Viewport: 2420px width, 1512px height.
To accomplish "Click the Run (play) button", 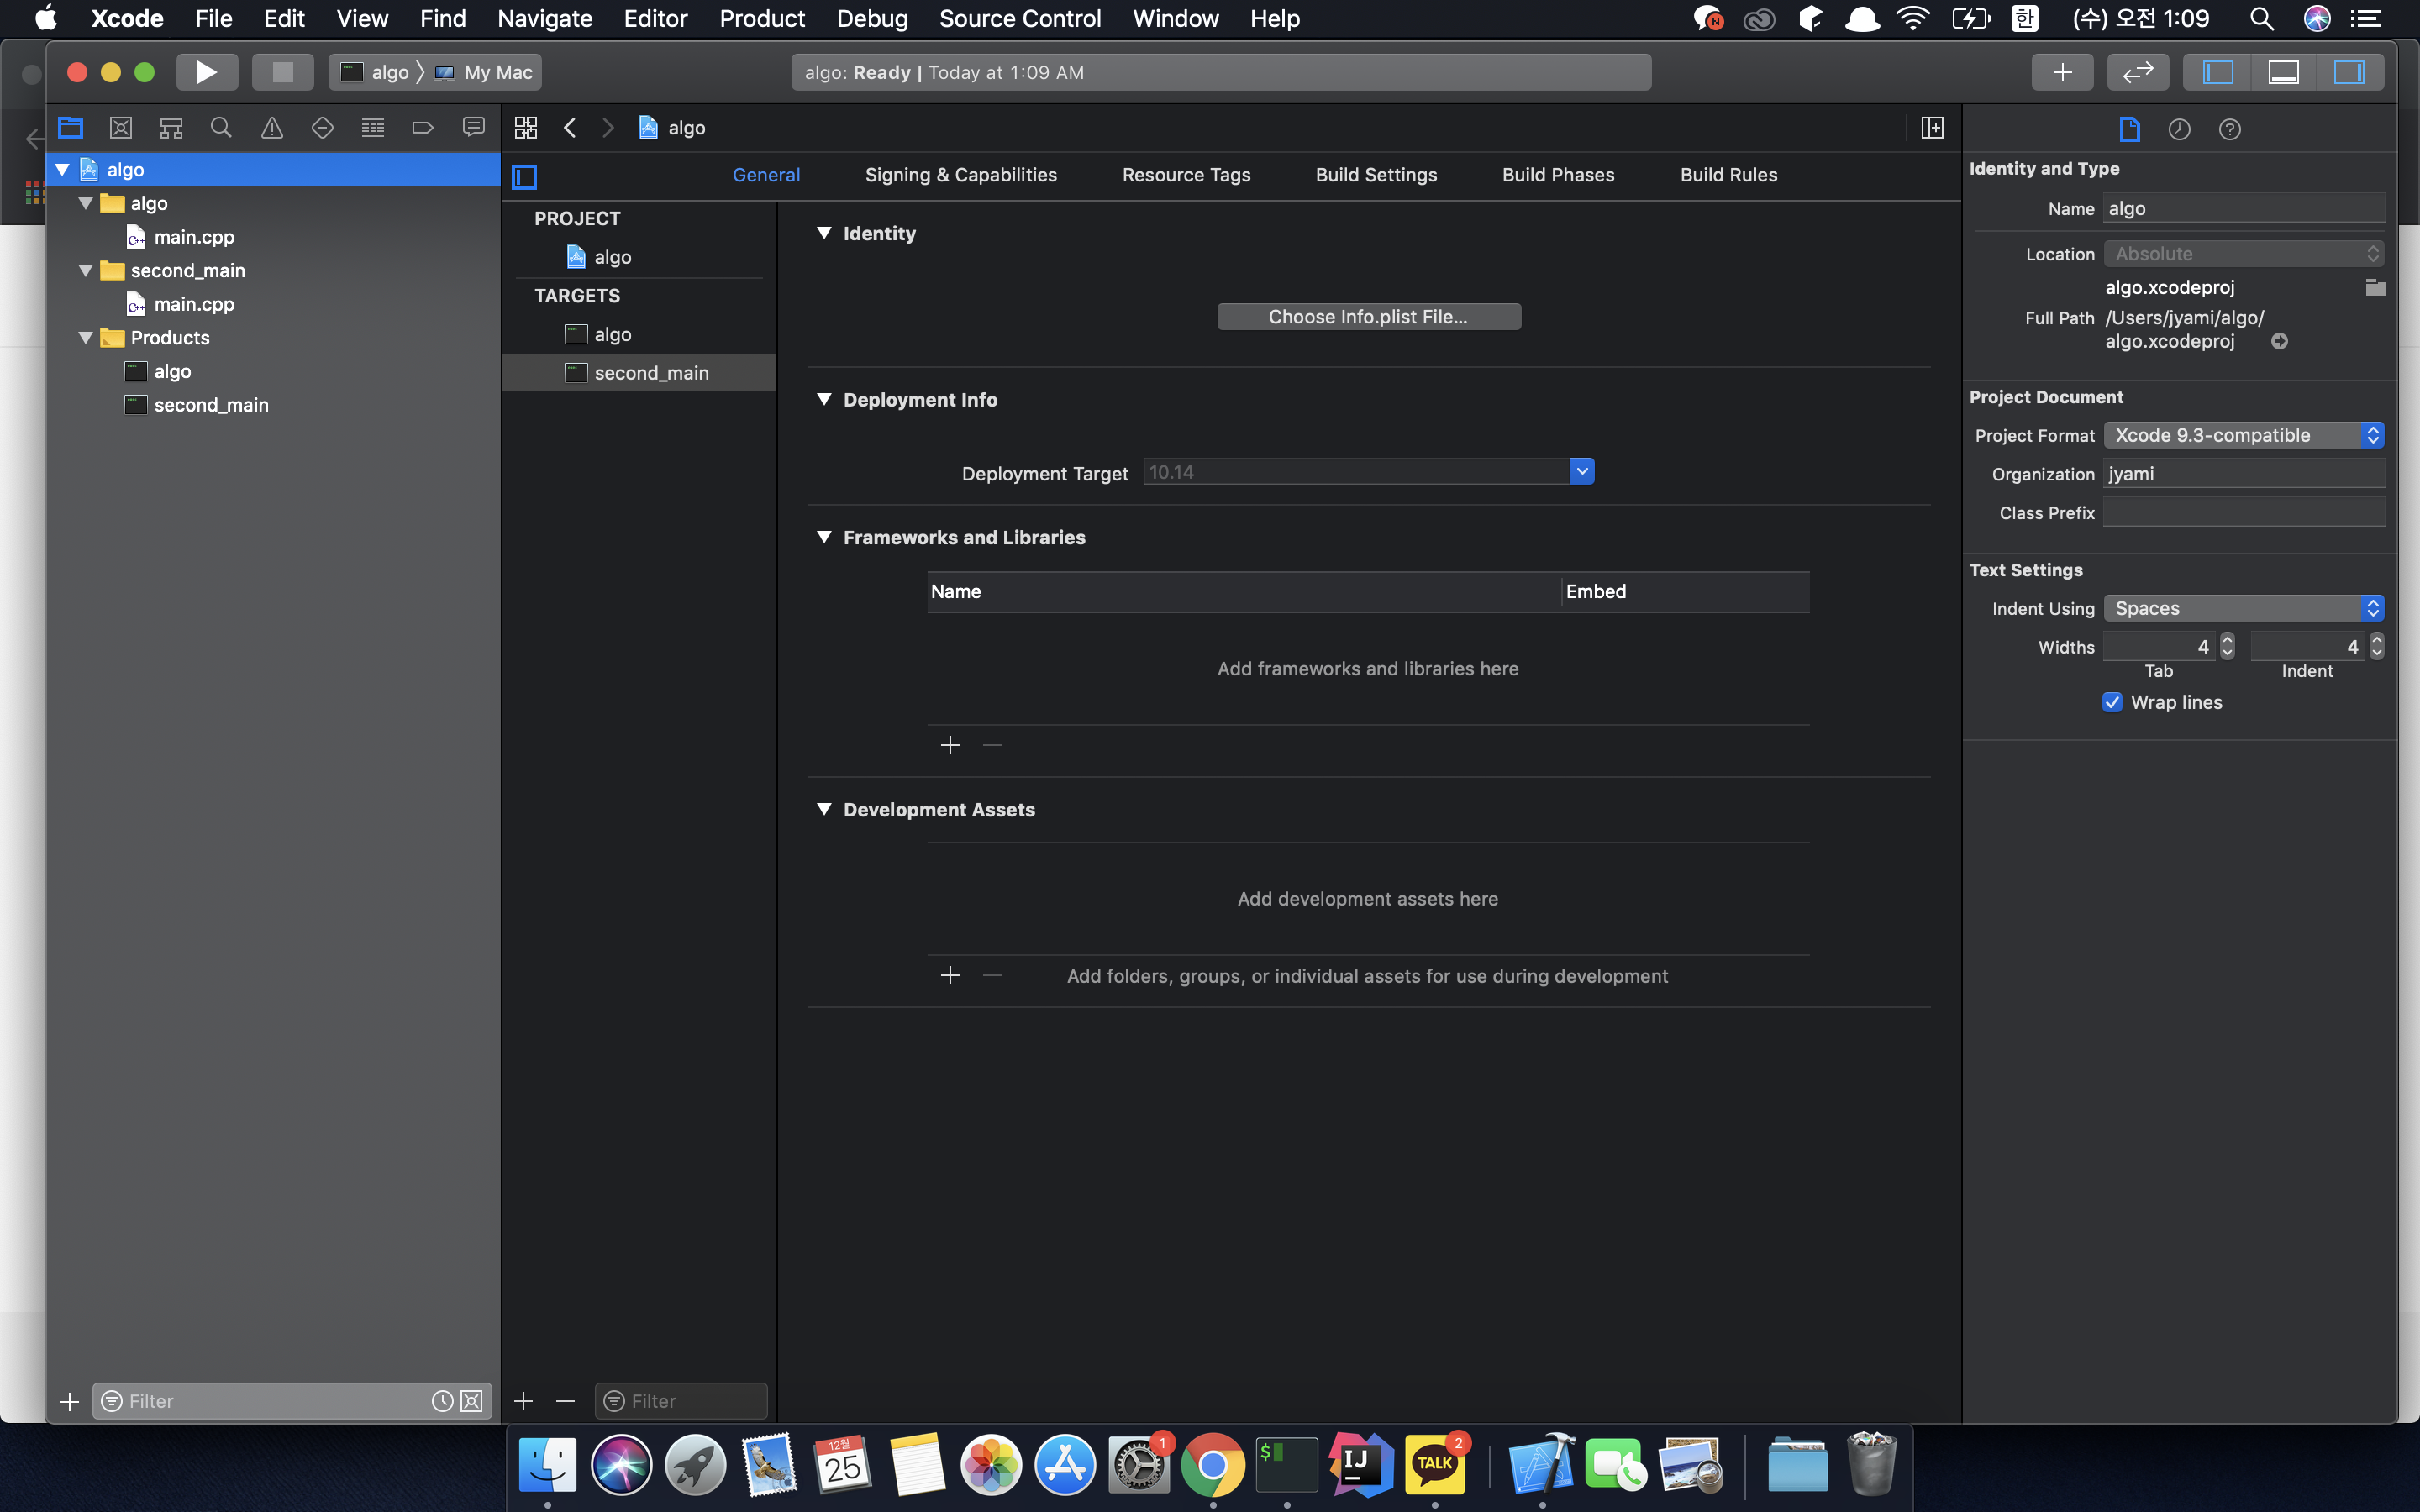I will [206, 72].
